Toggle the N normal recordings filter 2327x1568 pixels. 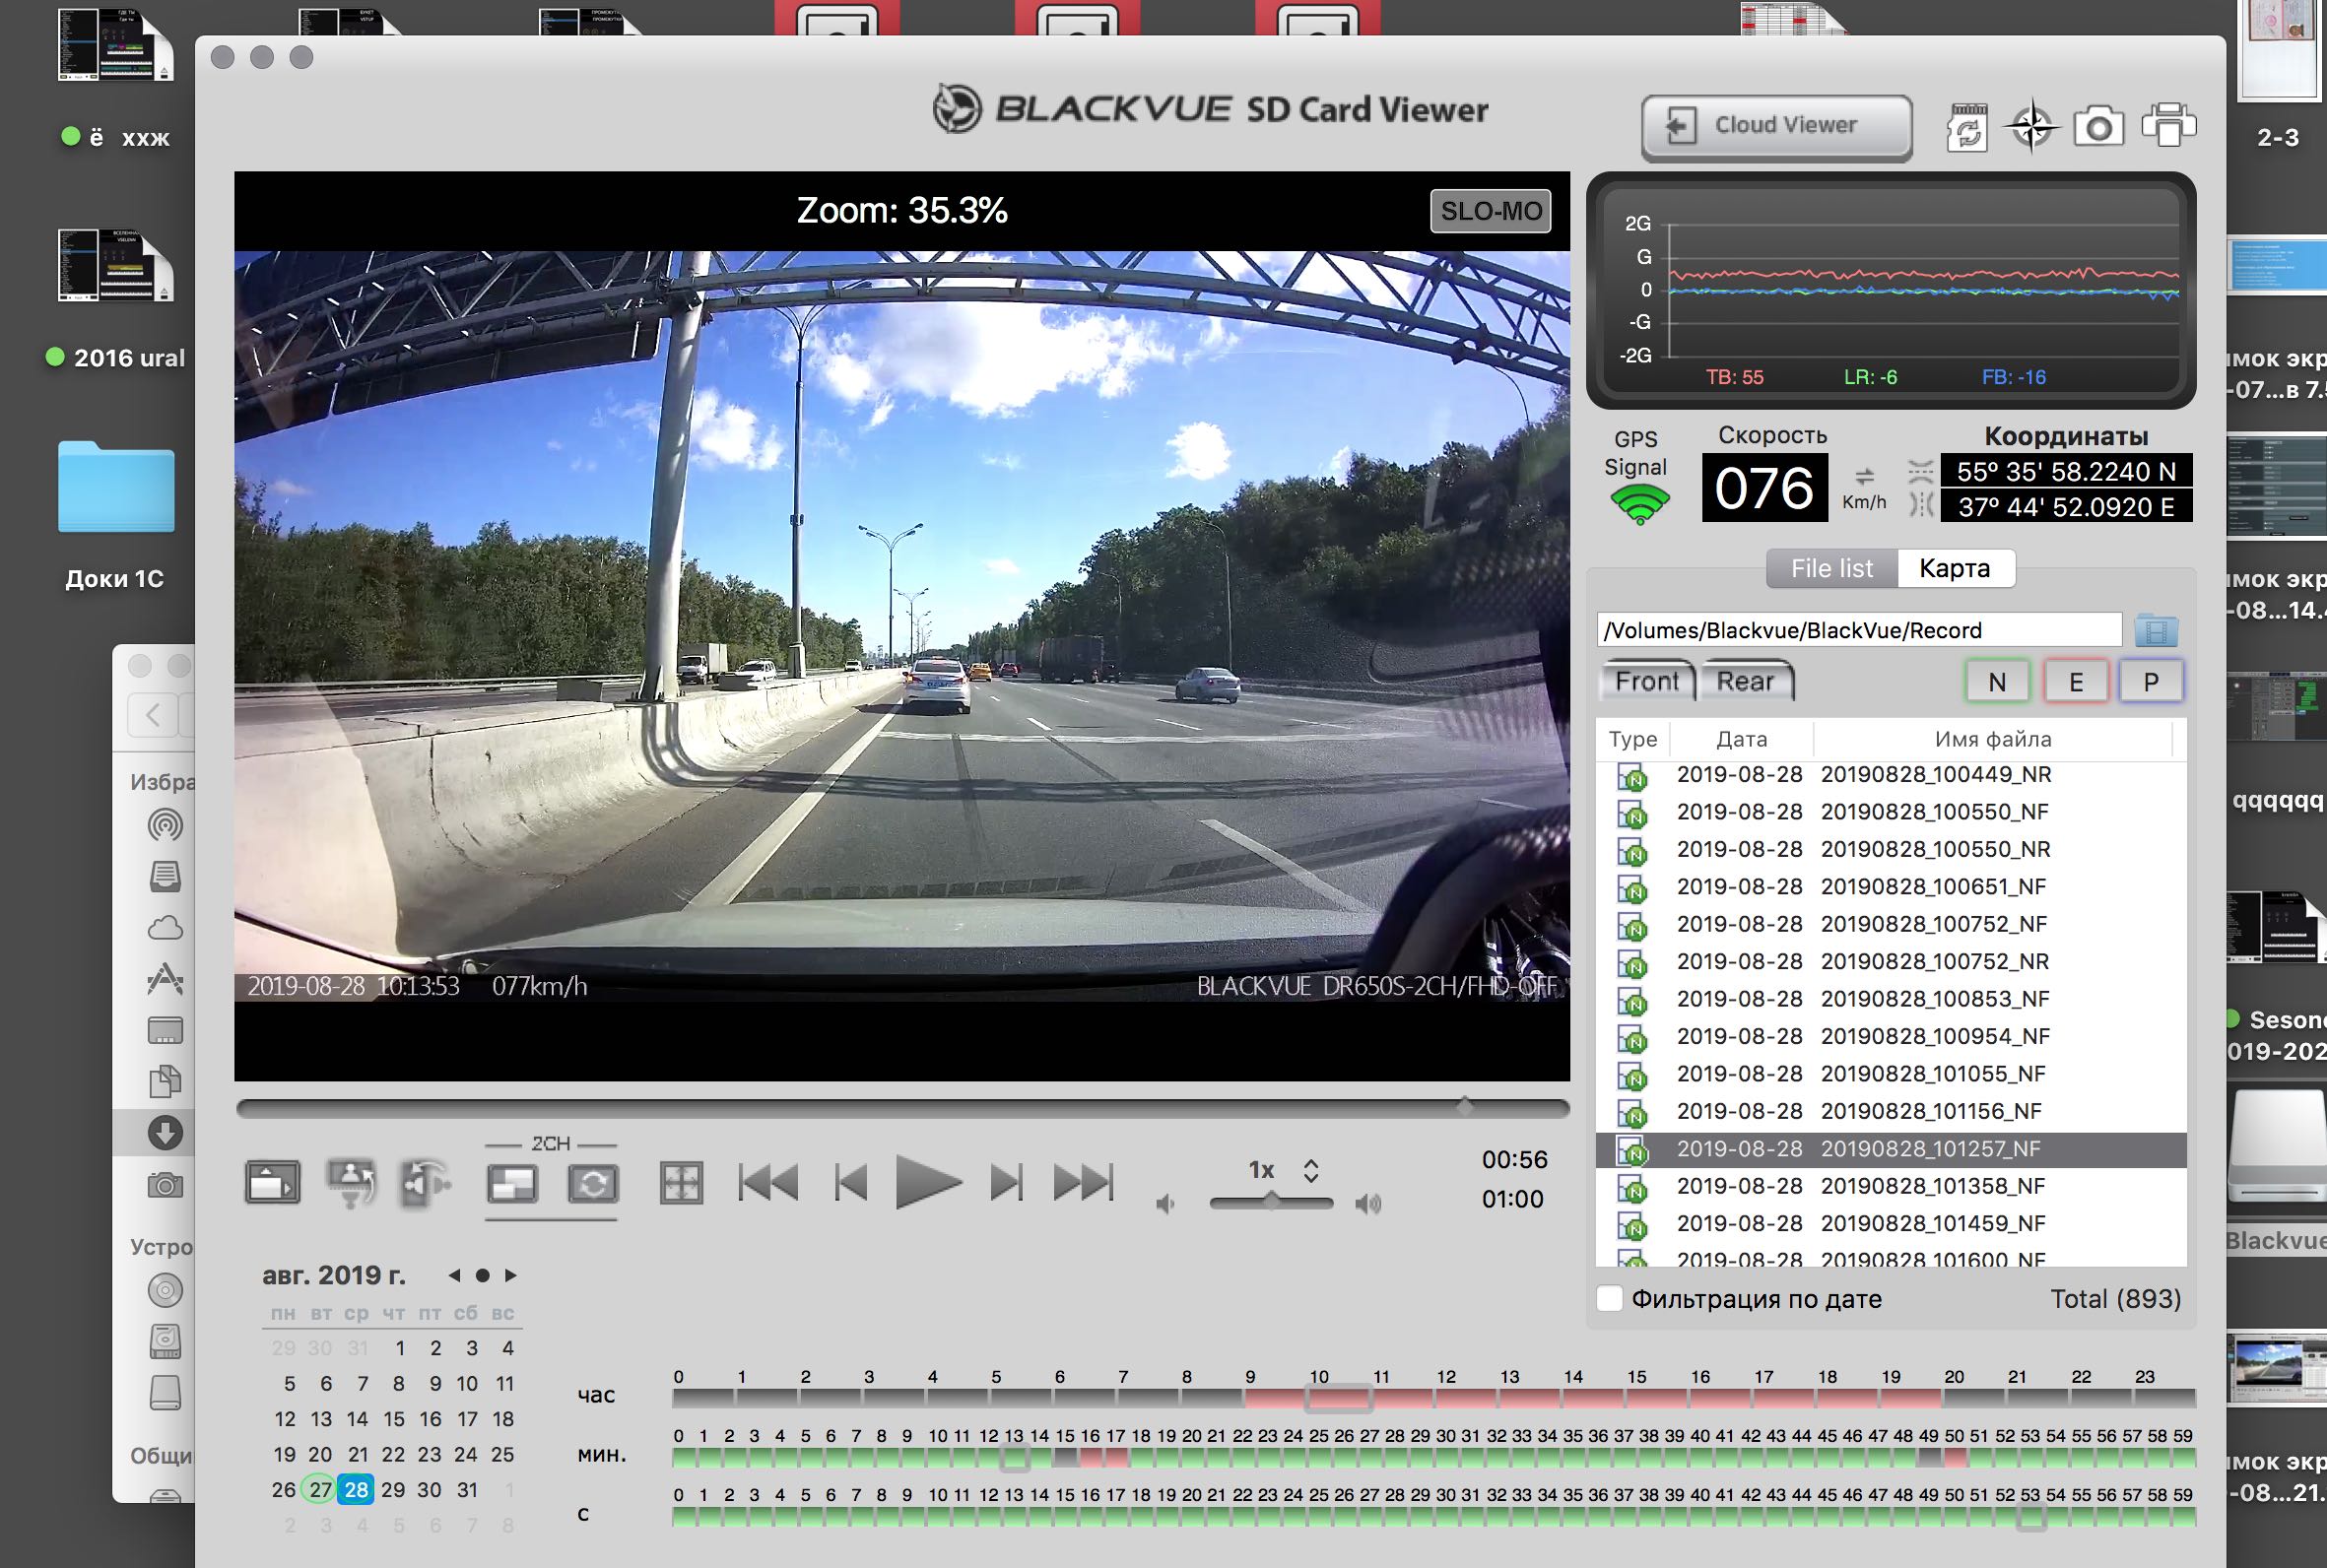pyautogui.click(x=1996, y=682)
